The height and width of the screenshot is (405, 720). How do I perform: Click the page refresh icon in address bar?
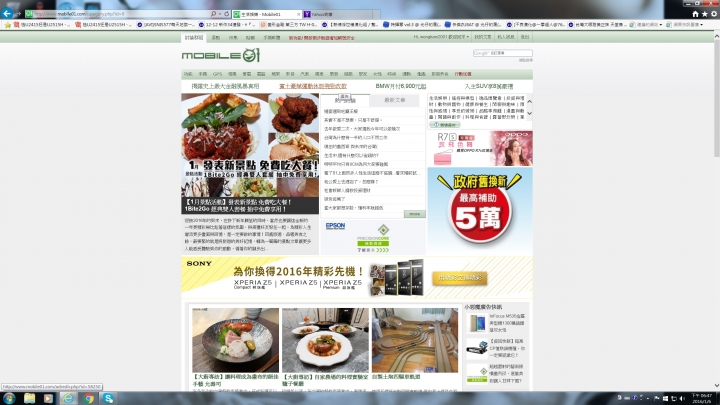click(x=226, y=14)
